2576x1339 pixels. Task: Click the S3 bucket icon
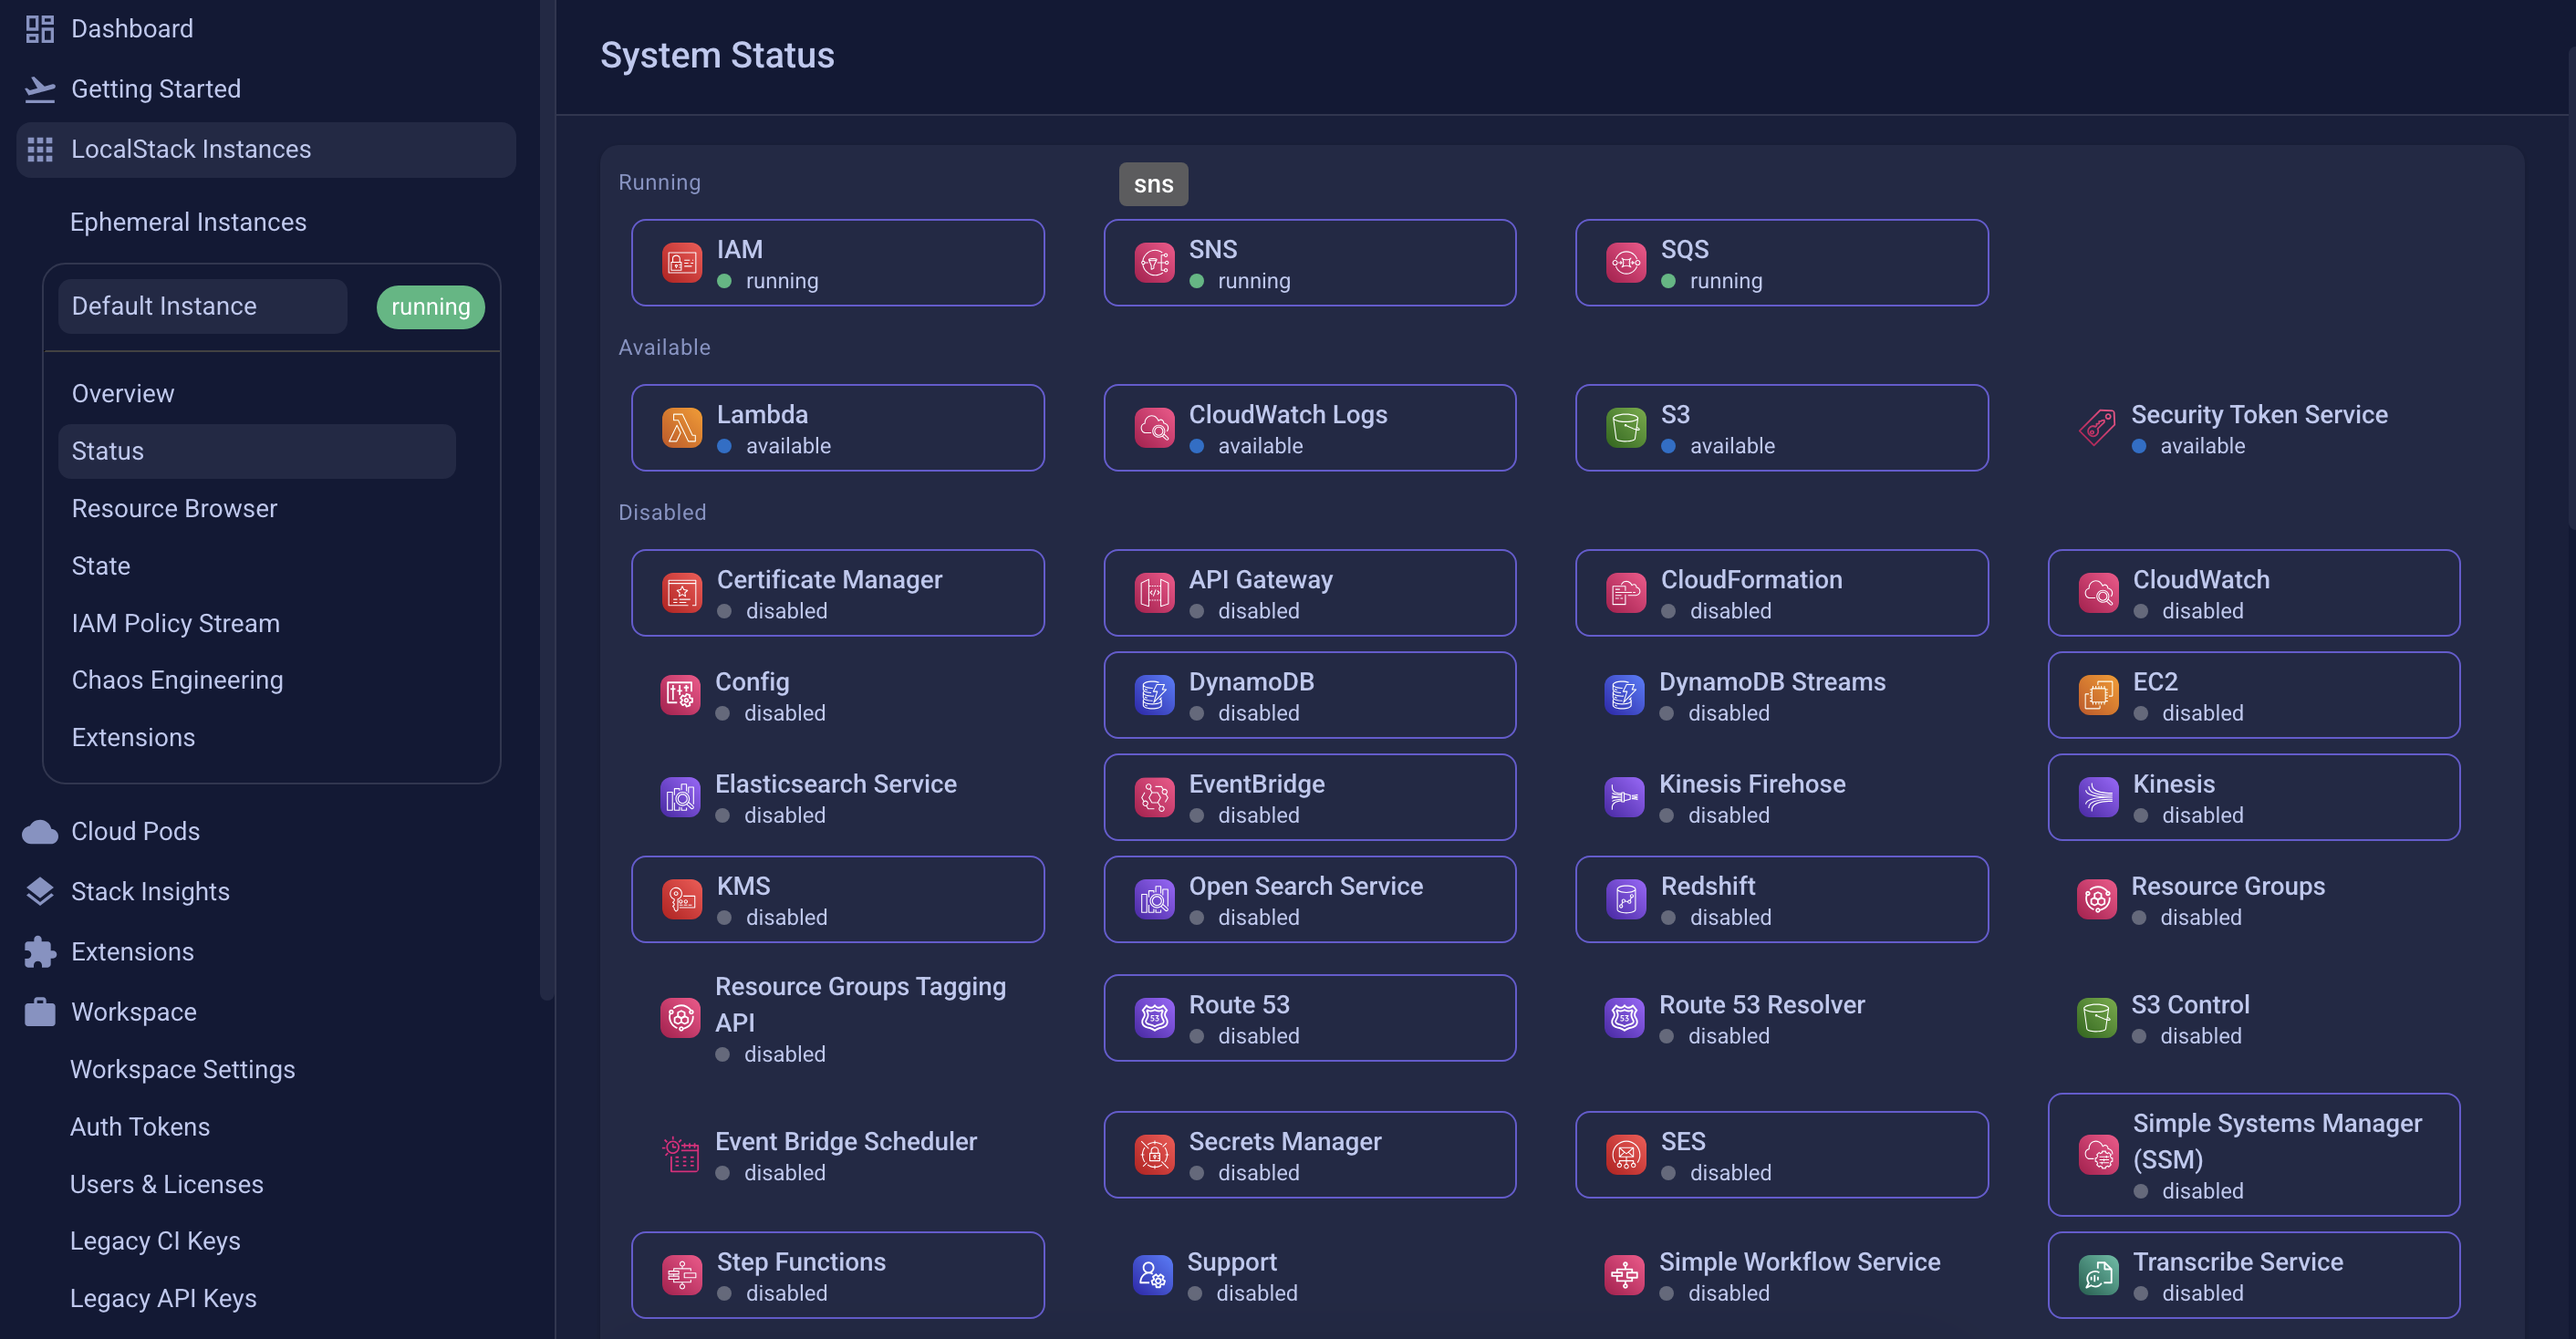[x=1625, y=427]
